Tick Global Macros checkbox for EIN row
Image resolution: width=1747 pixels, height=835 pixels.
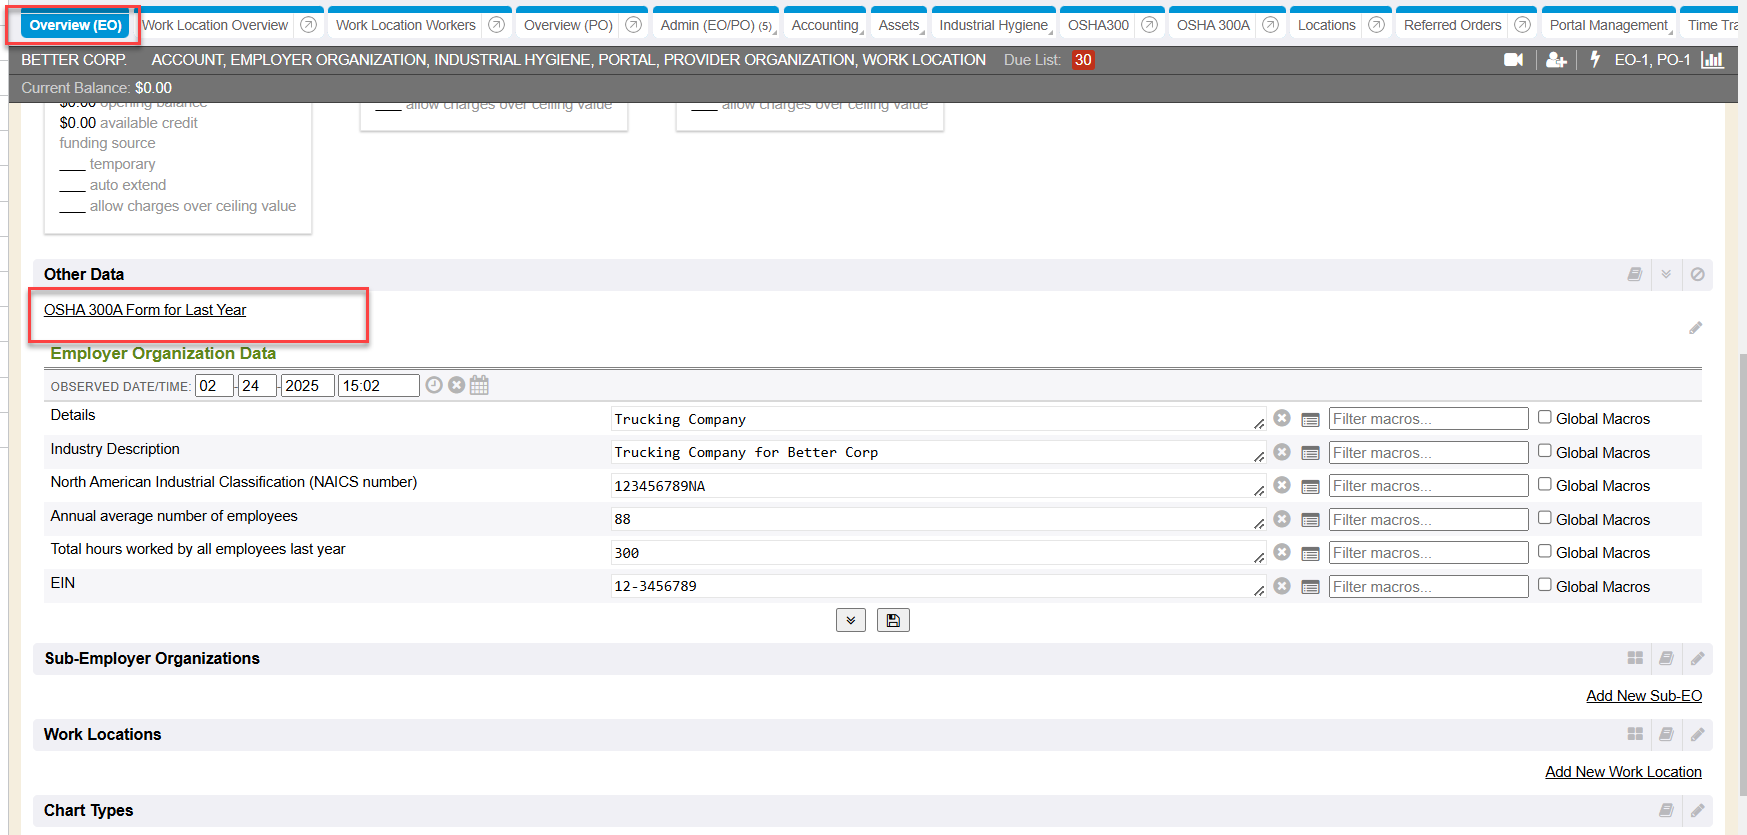click(x=1545, y=585)
